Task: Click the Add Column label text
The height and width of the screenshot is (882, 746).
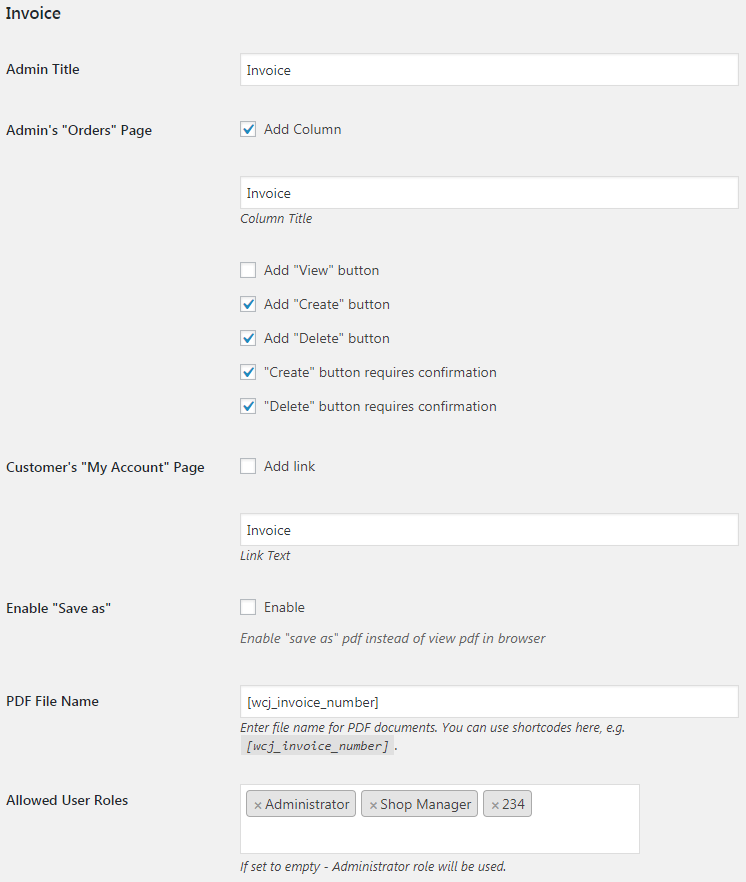Action: coord(303,129)
